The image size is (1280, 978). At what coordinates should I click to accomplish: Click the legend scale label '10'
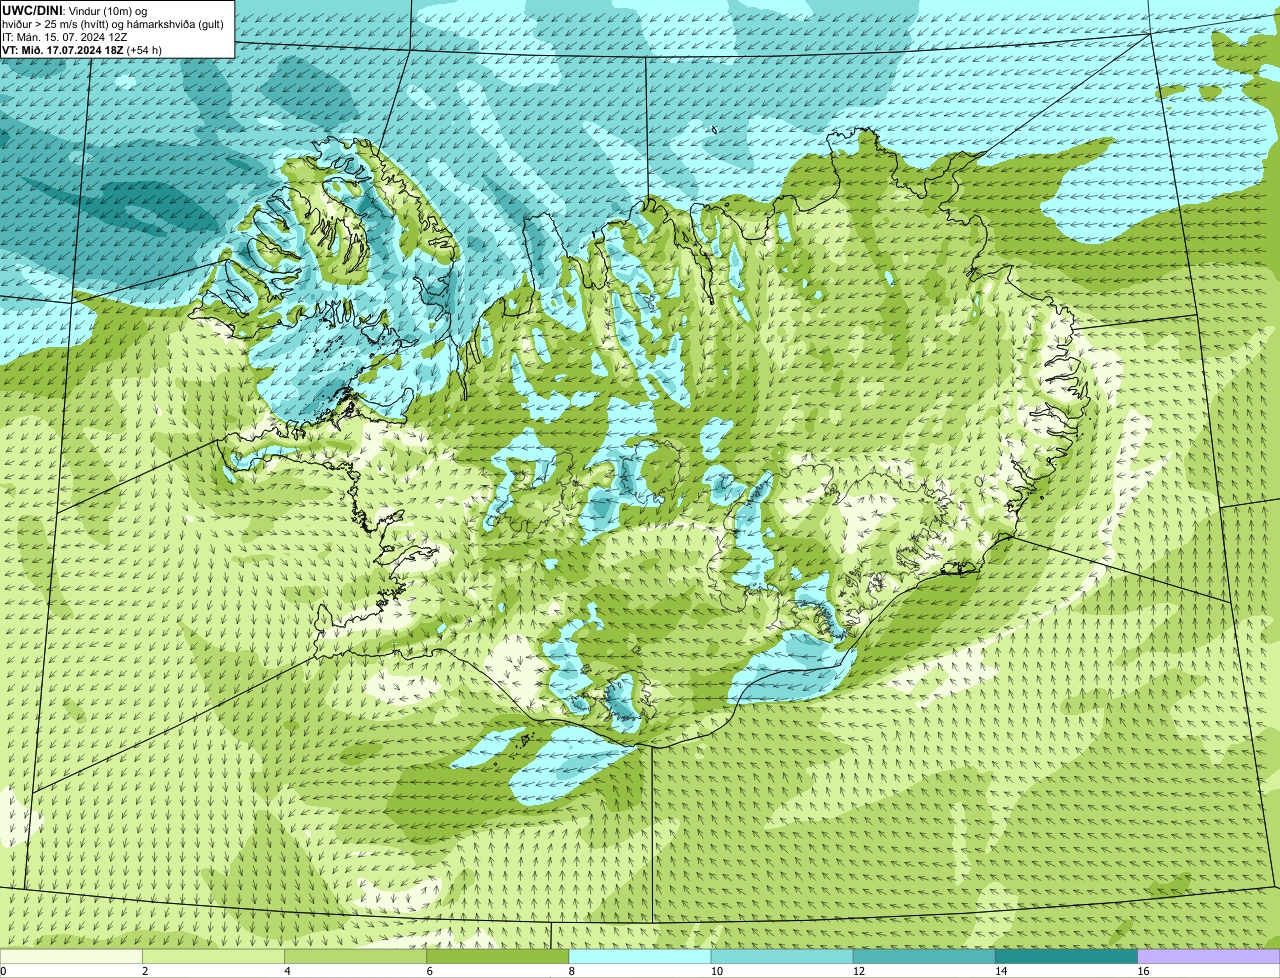[717, 971]
